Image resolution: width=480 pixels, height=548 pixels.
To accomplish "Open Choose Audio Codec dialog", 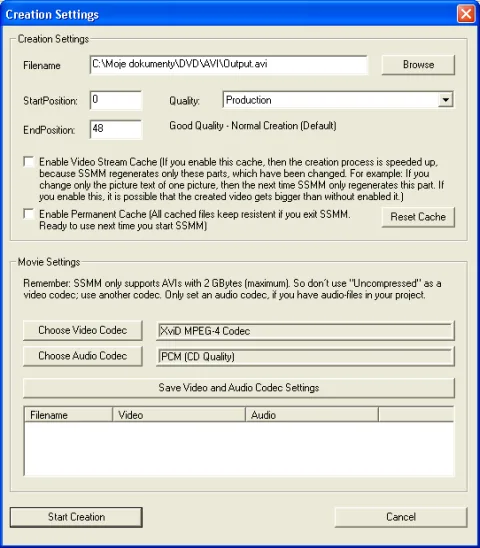I will click(x=83, y=356).
